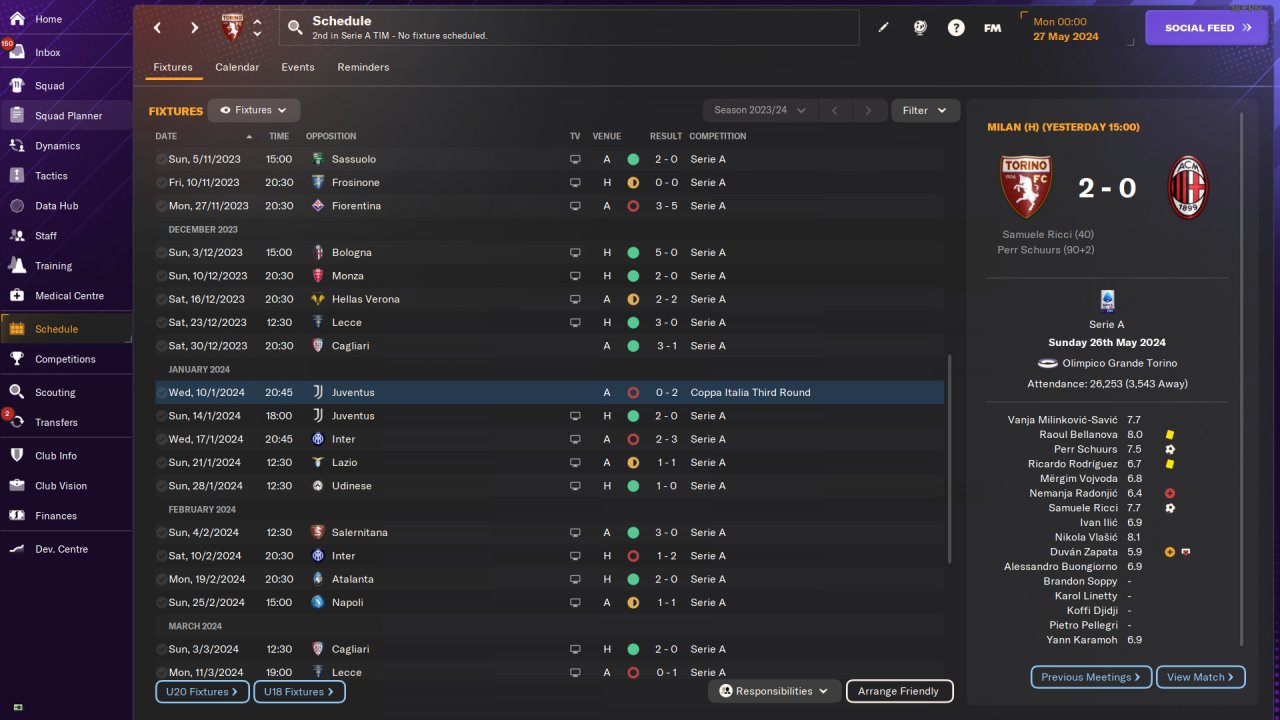Open the world globe icon
The width and height of the screenshot is (1280, 720).
pos(920,28)
